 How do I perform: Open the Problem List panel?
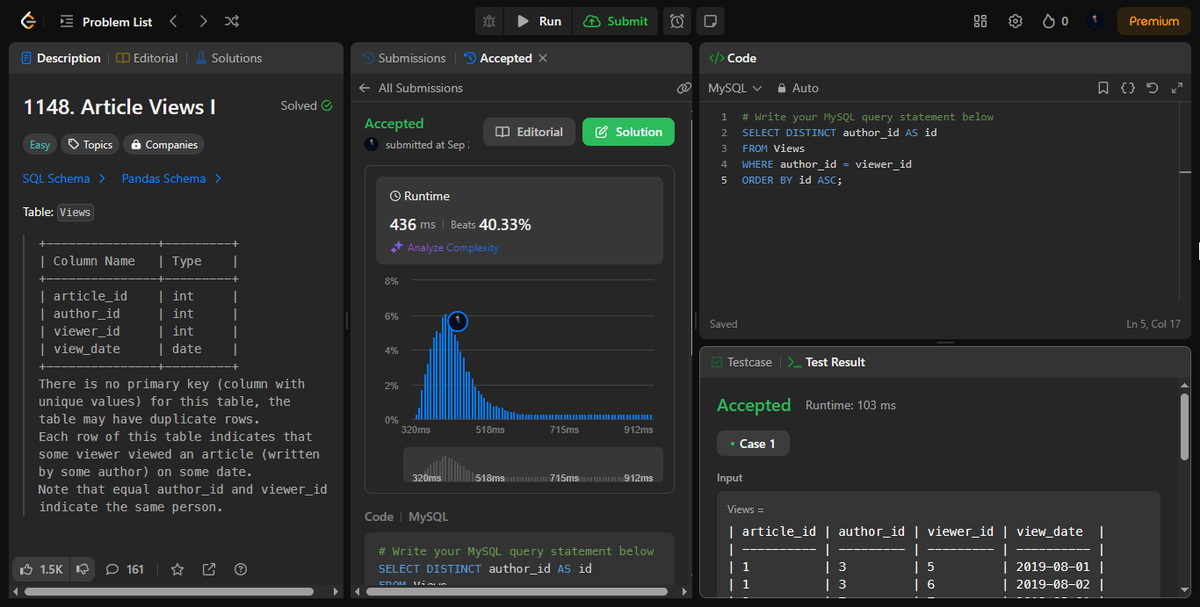point(105,21)
